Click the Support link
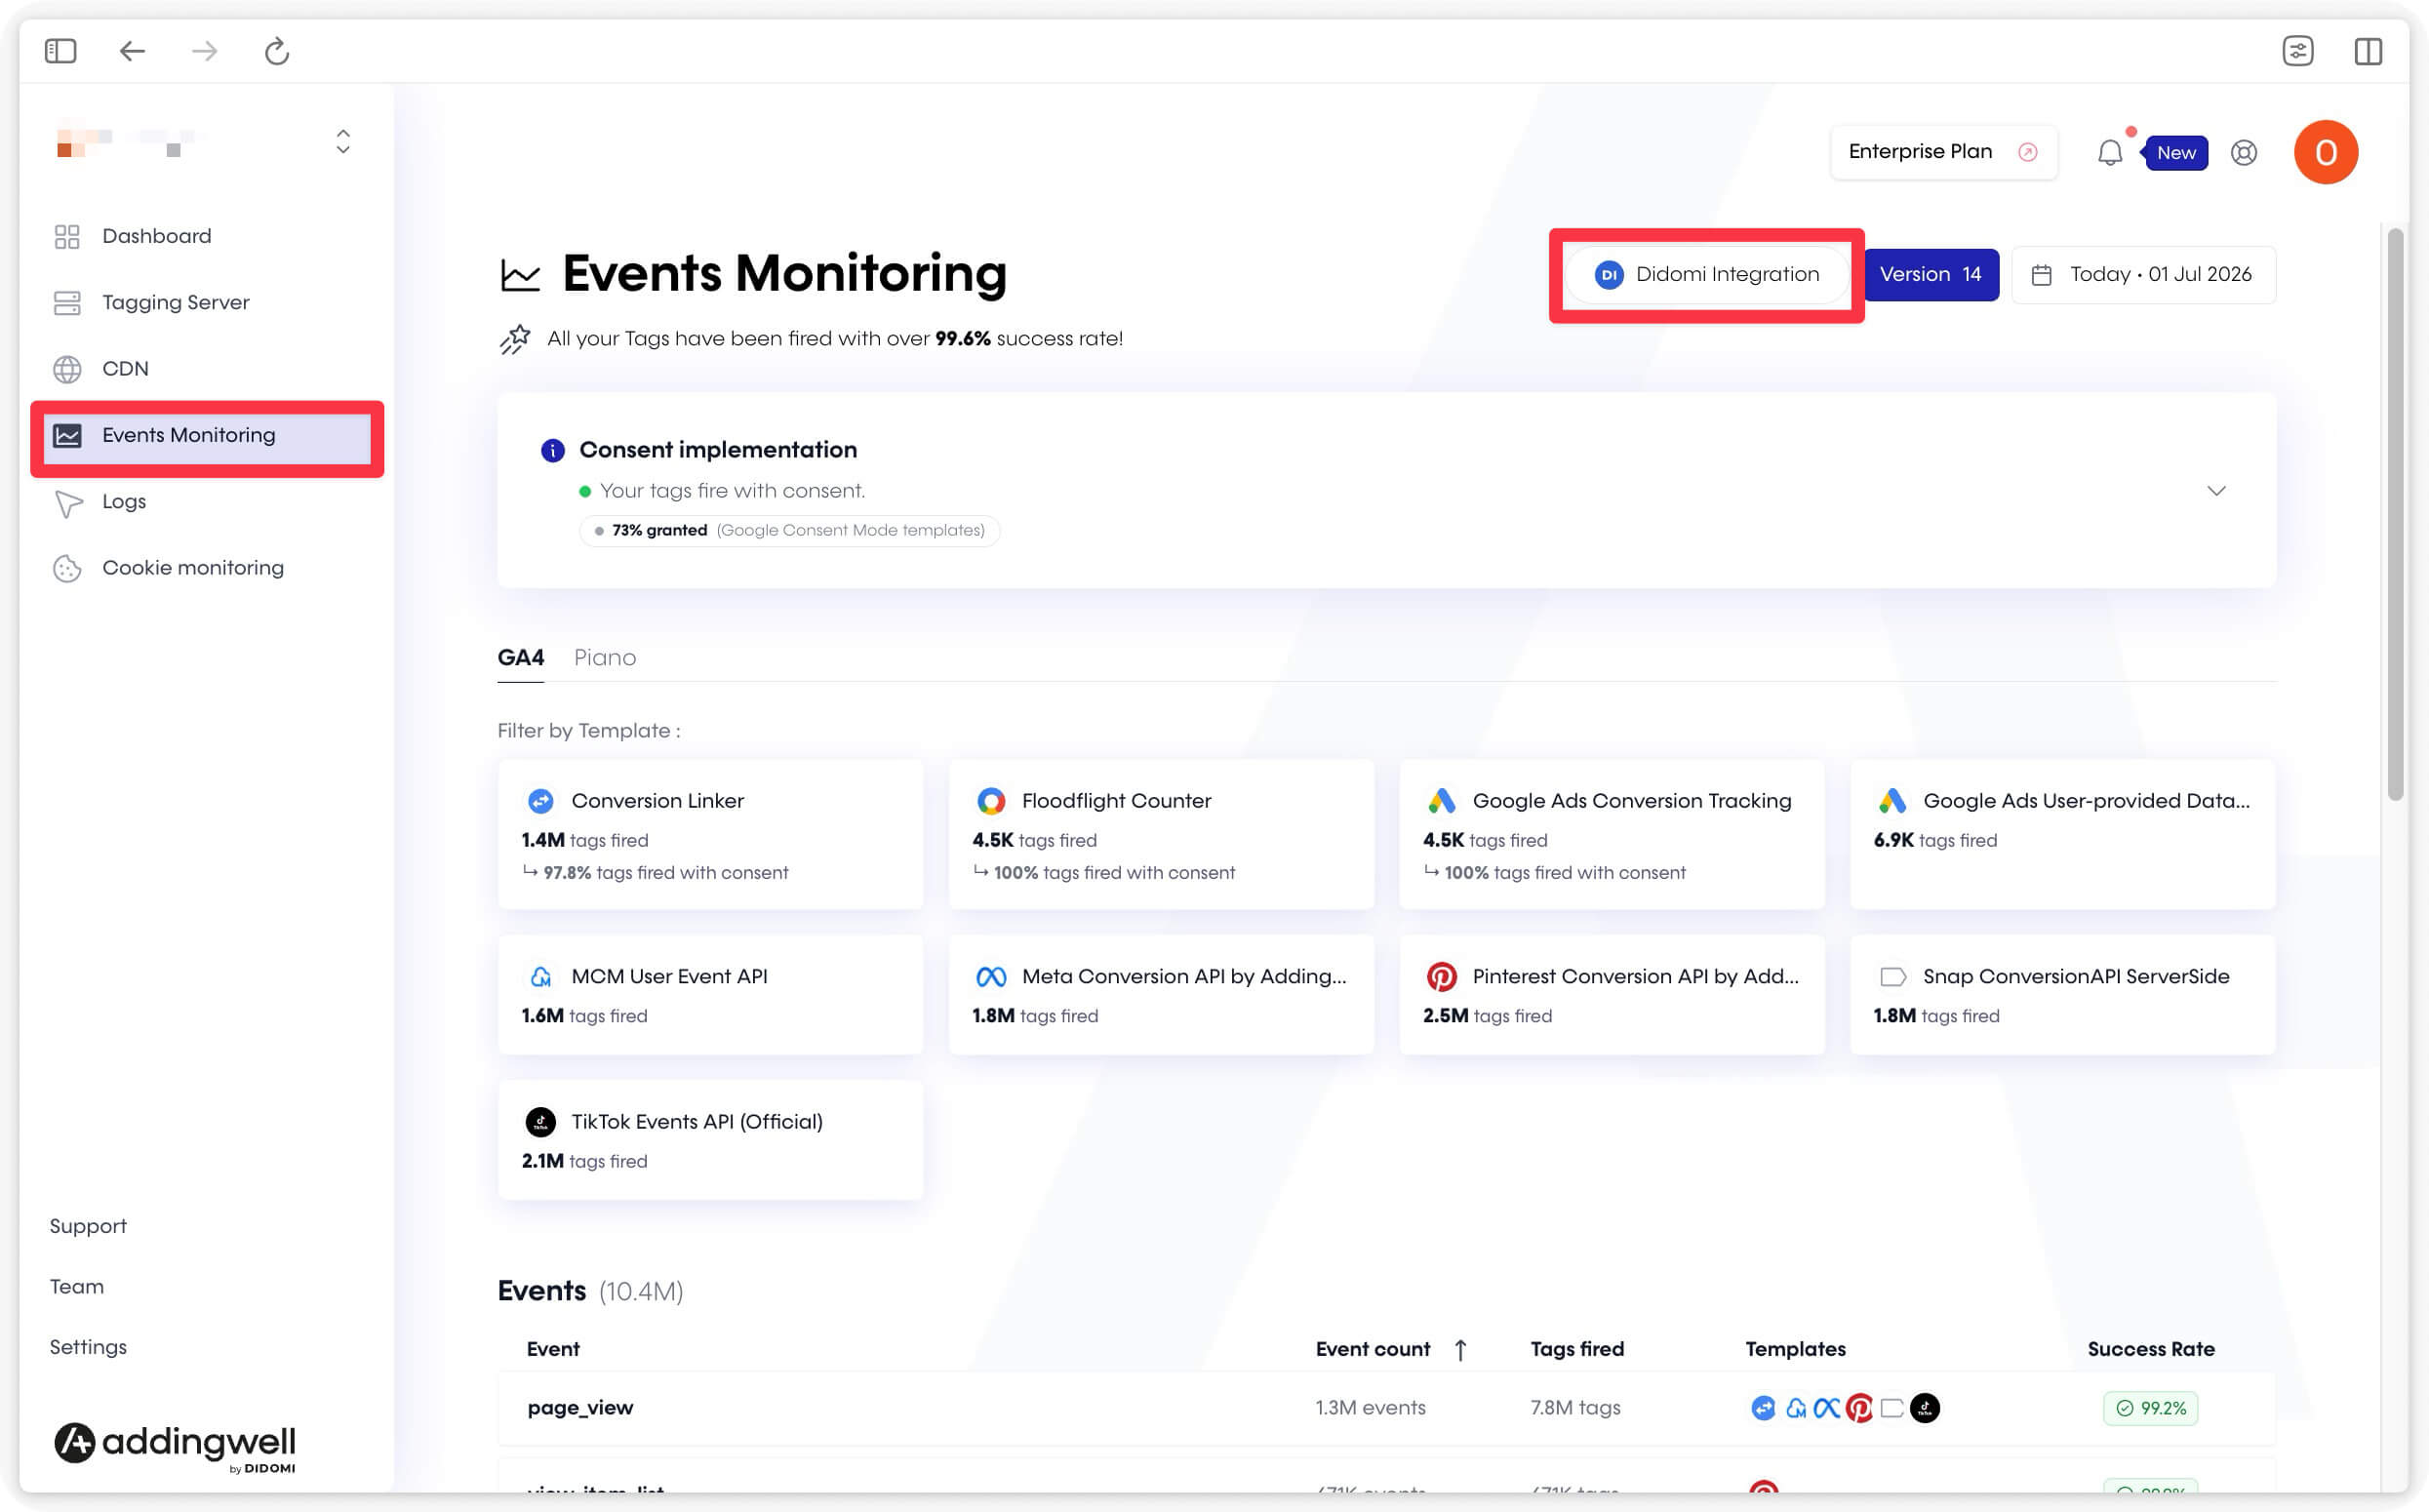The height and width of the screenshot is (1512, 2429). [x=88, y=1226]
